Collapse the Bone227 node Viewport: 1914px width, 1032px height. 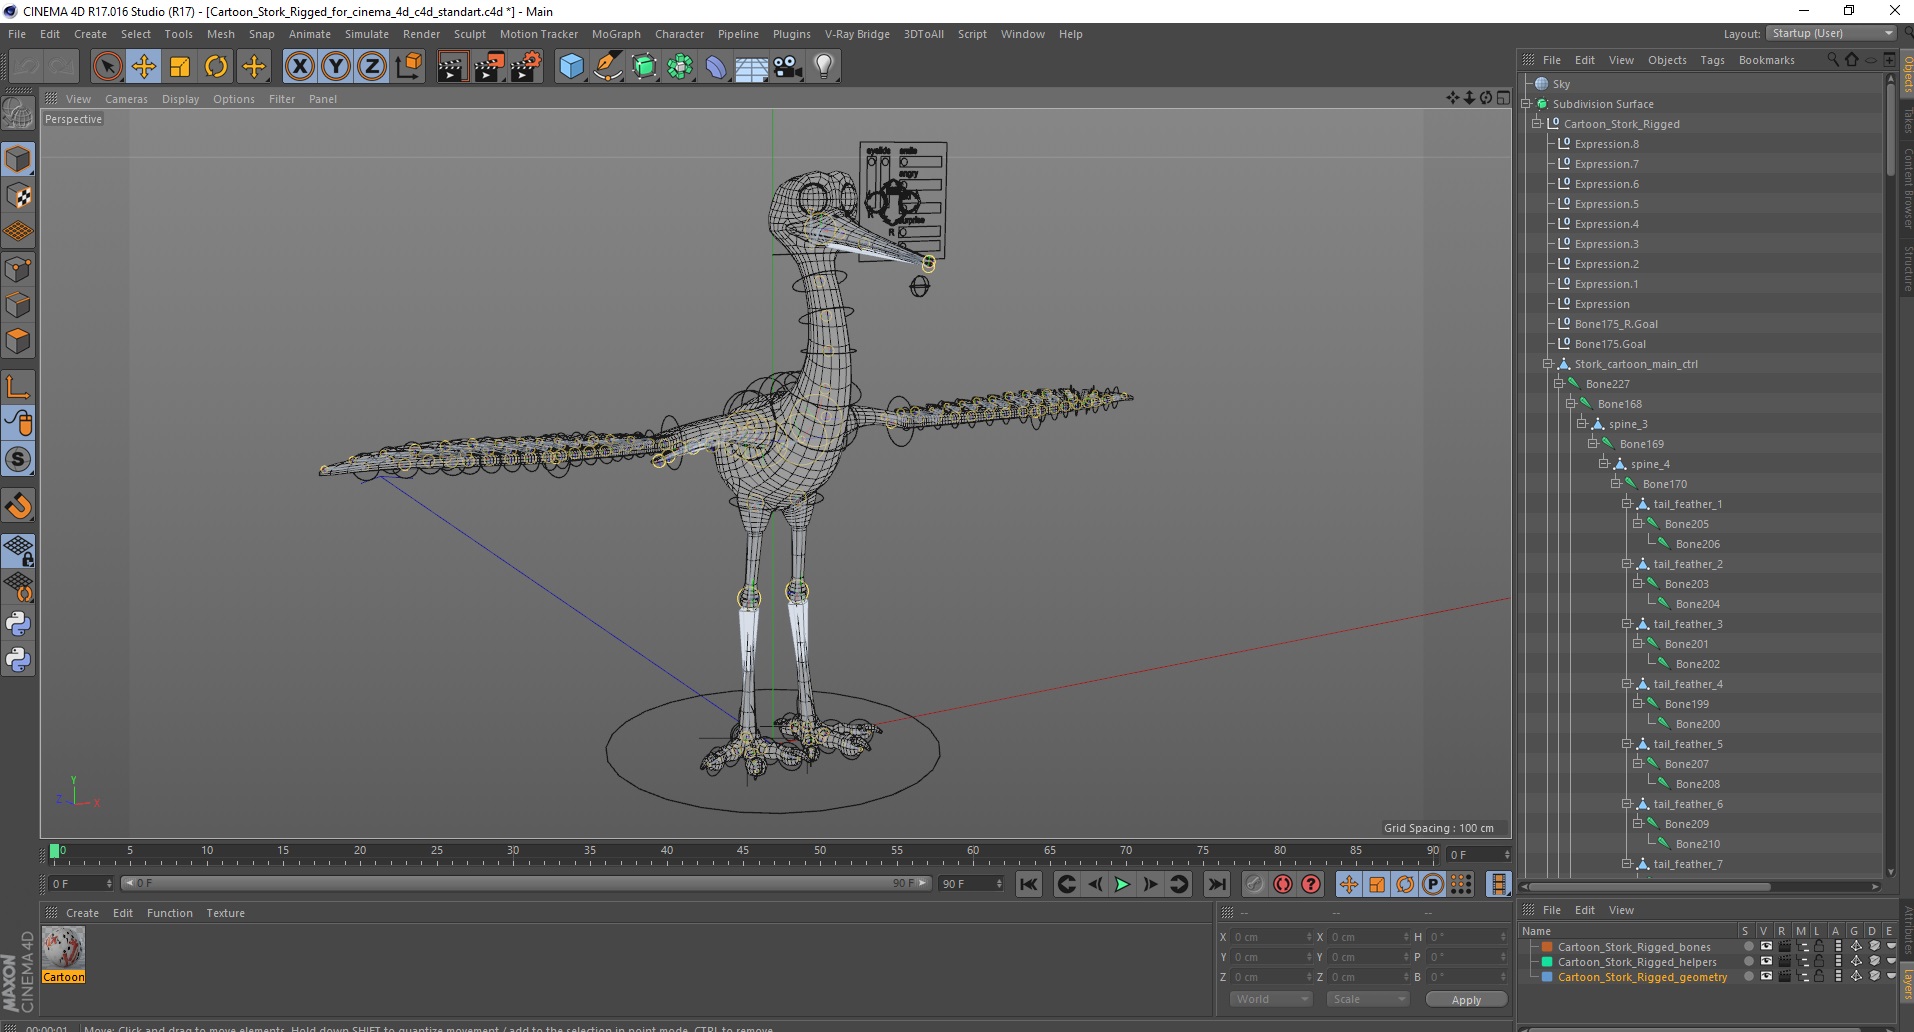coord(1559,384)
